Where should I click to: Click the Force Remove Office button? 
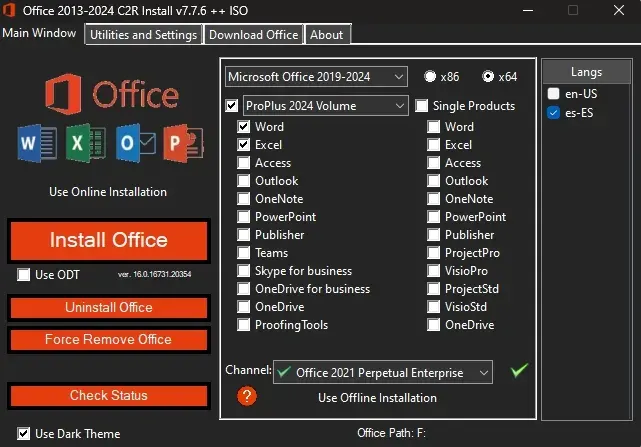click(x=109, y=339)
